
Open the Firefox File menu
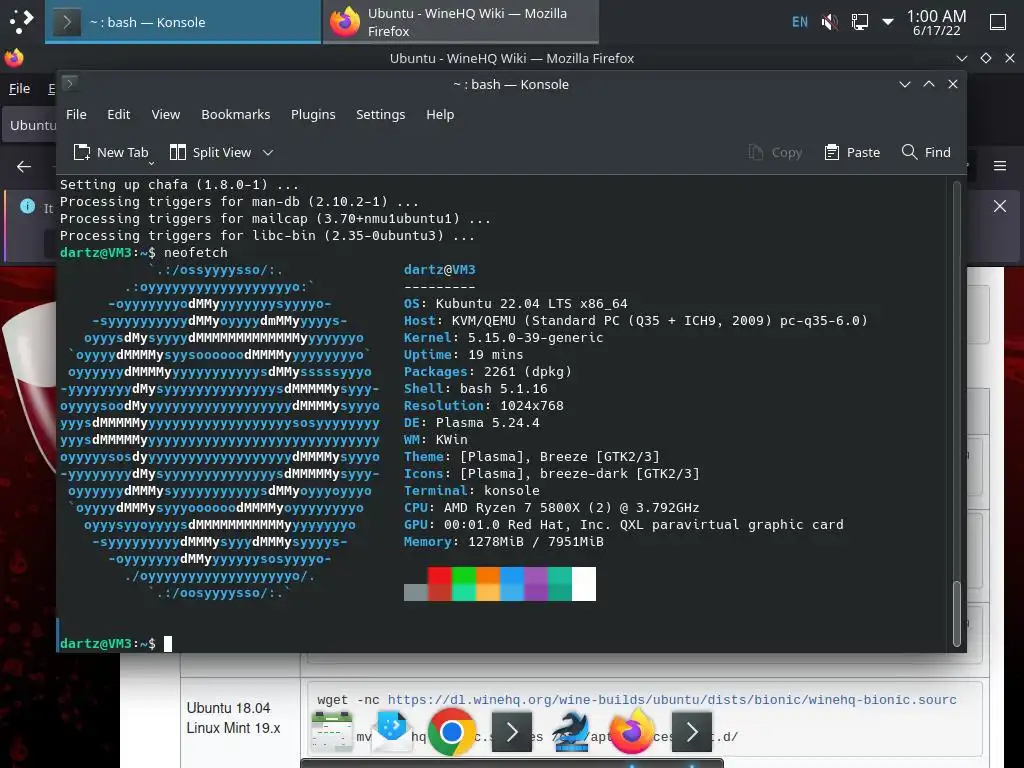(19, 88)
